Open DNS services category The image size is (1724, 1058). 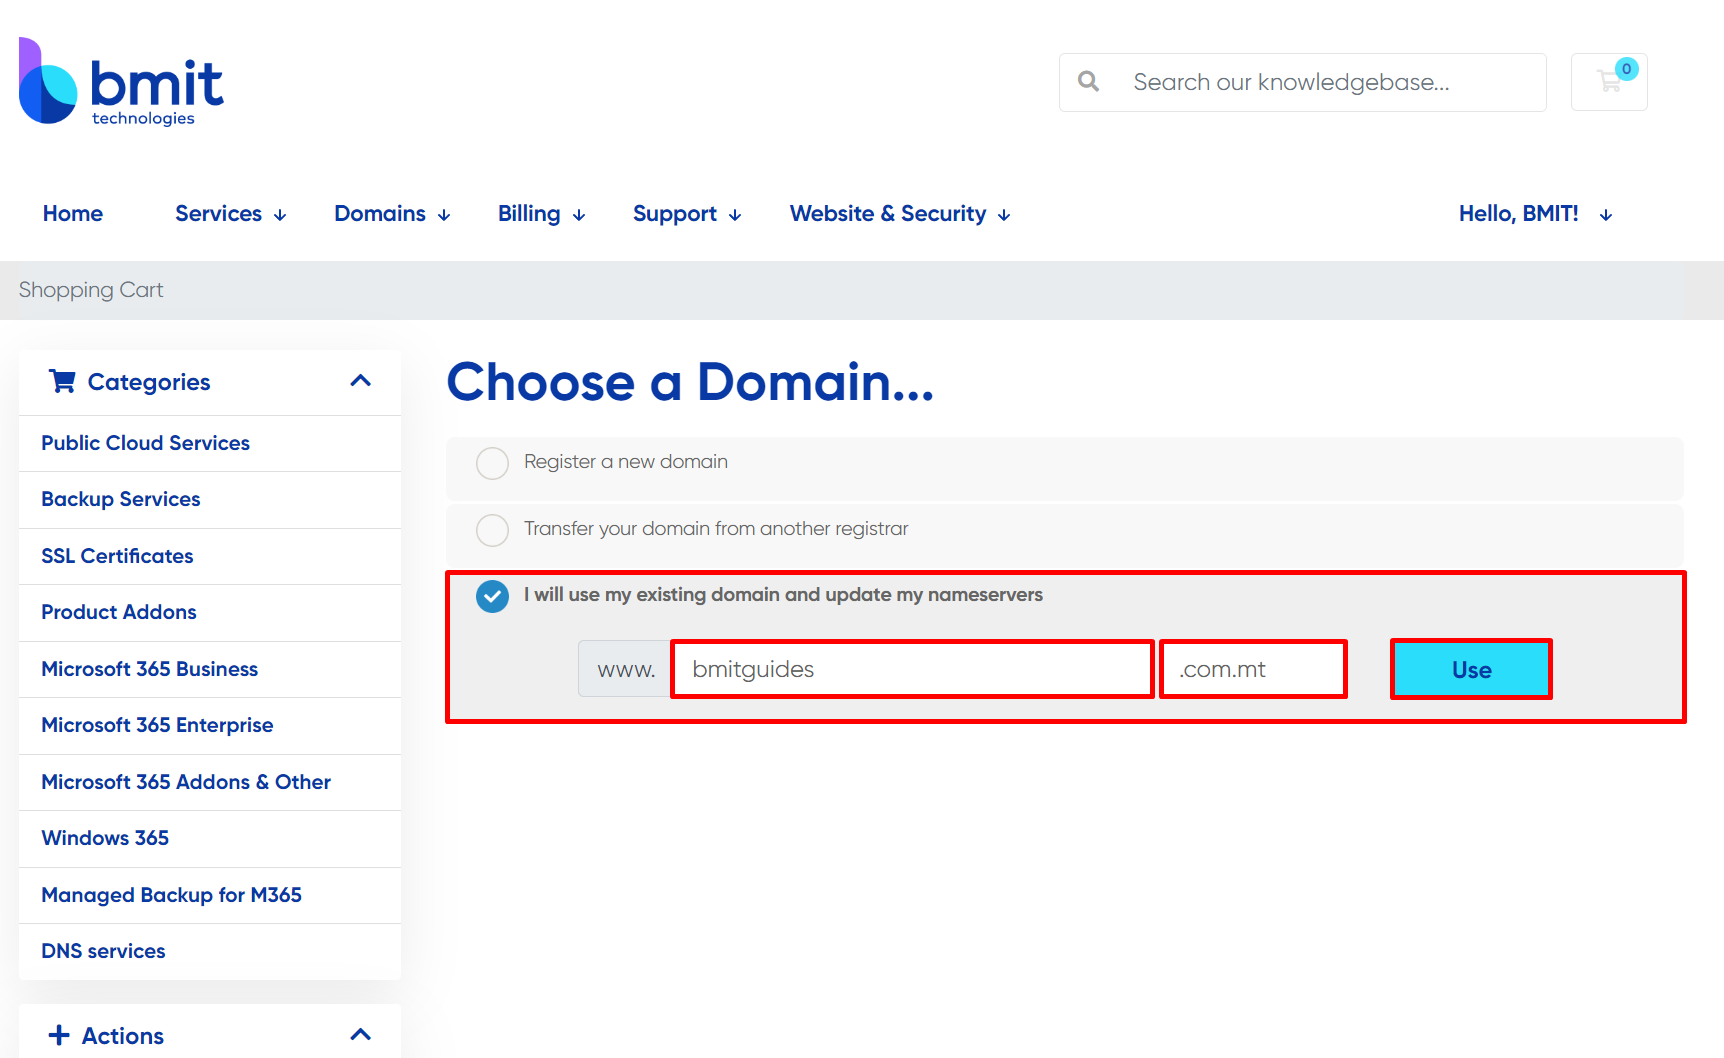tap(210, 952)
